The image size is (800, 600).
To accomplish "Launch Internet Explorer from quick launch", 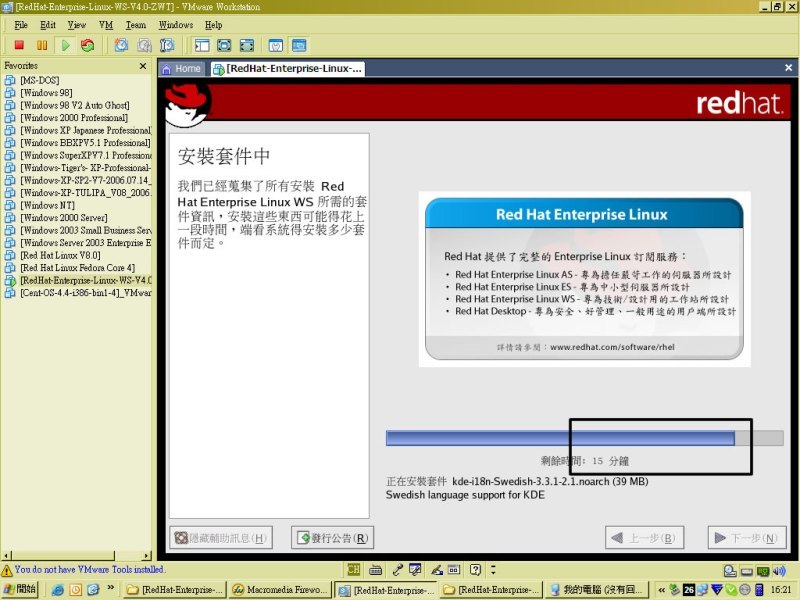I will pos(58,590).
